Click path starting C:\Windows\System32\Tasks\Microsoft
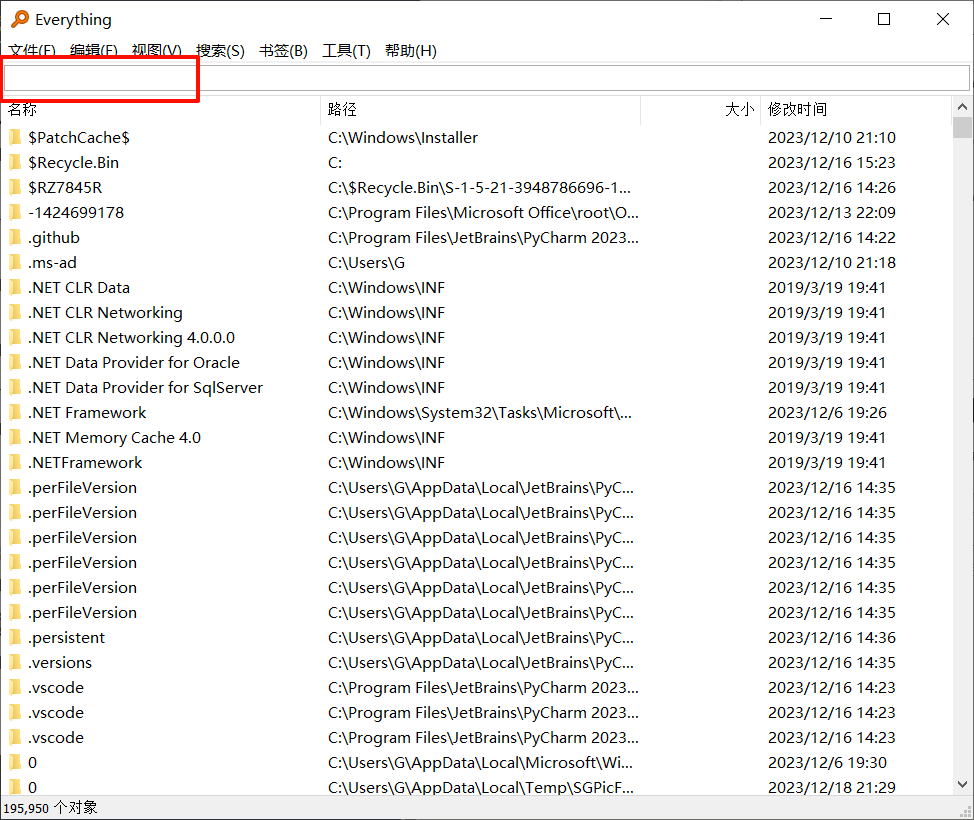Image resolution: width=974 pixels, height=820 pixels. [480, 412]
